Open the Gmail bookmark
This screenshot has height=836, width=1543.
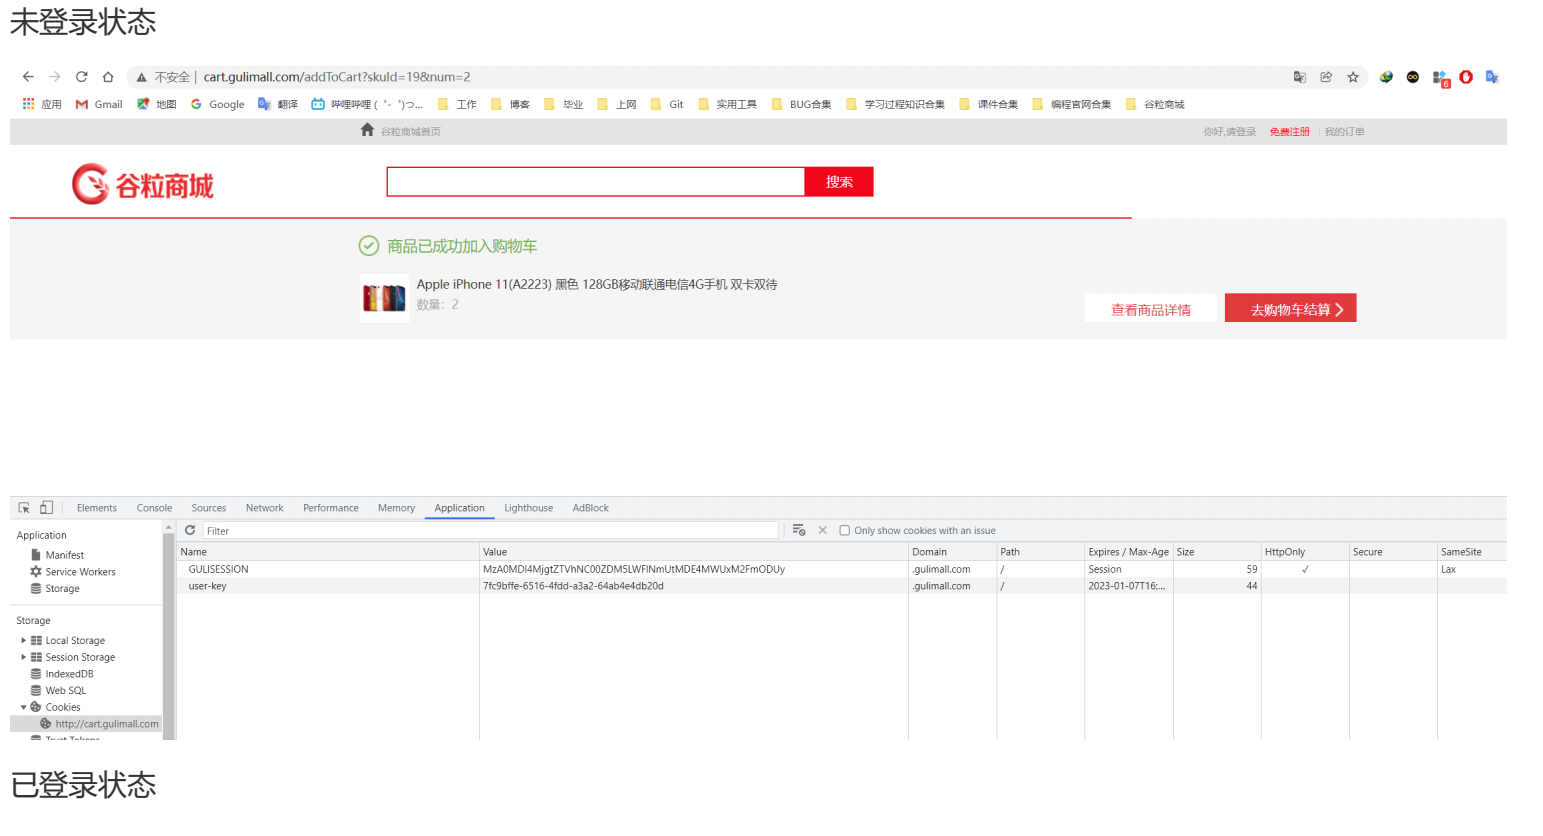pos(99,104)
